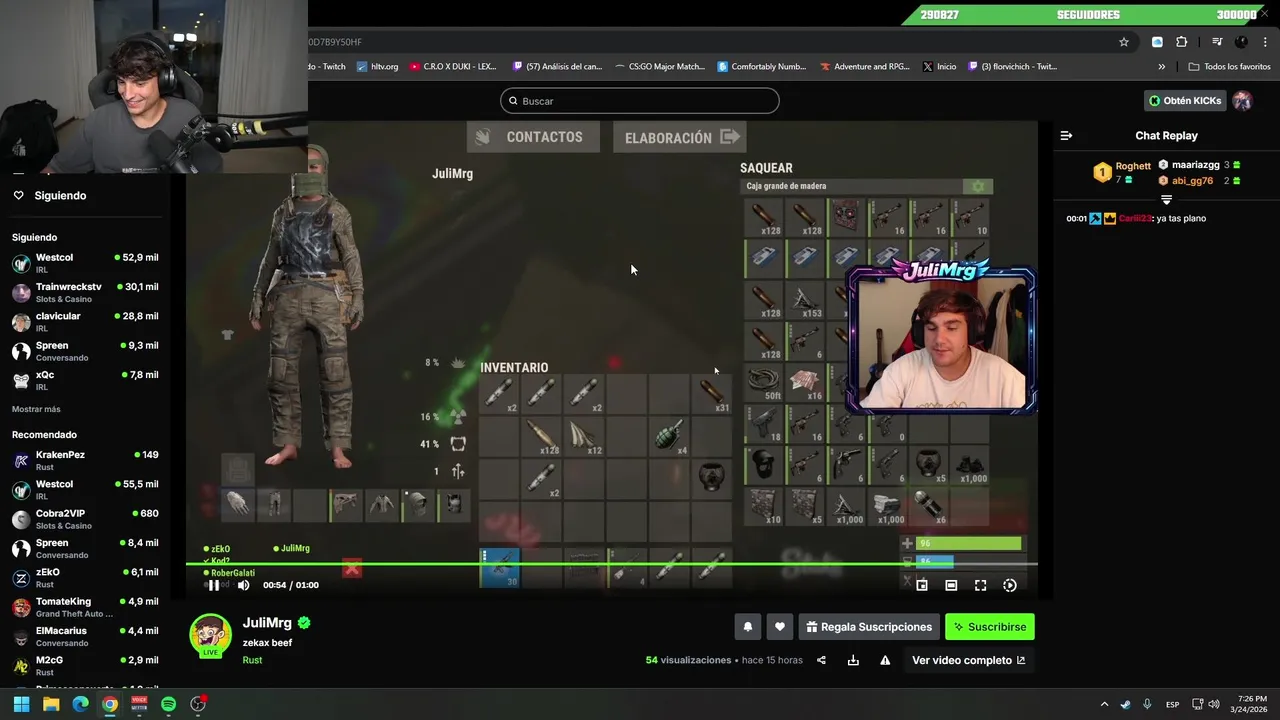Open the Rust category link below the title
1280x720 pixels.
[x=252, y=660]
